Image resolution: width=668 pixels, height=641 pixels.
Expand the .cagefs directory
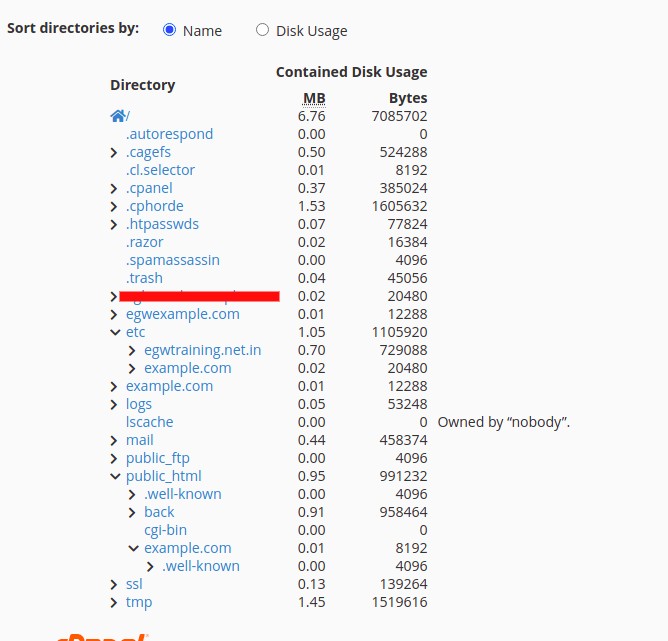click(114, 152)
